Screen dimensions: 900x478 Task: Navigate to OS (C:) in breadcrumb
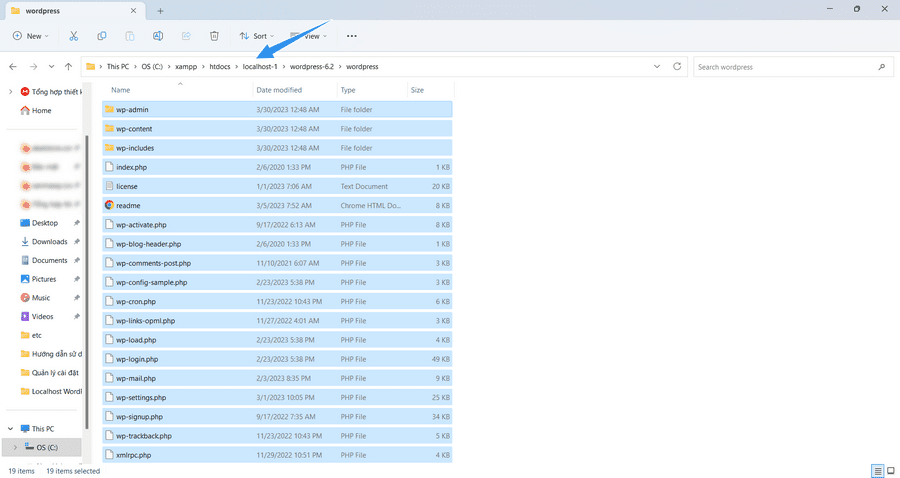click(152, 67)
